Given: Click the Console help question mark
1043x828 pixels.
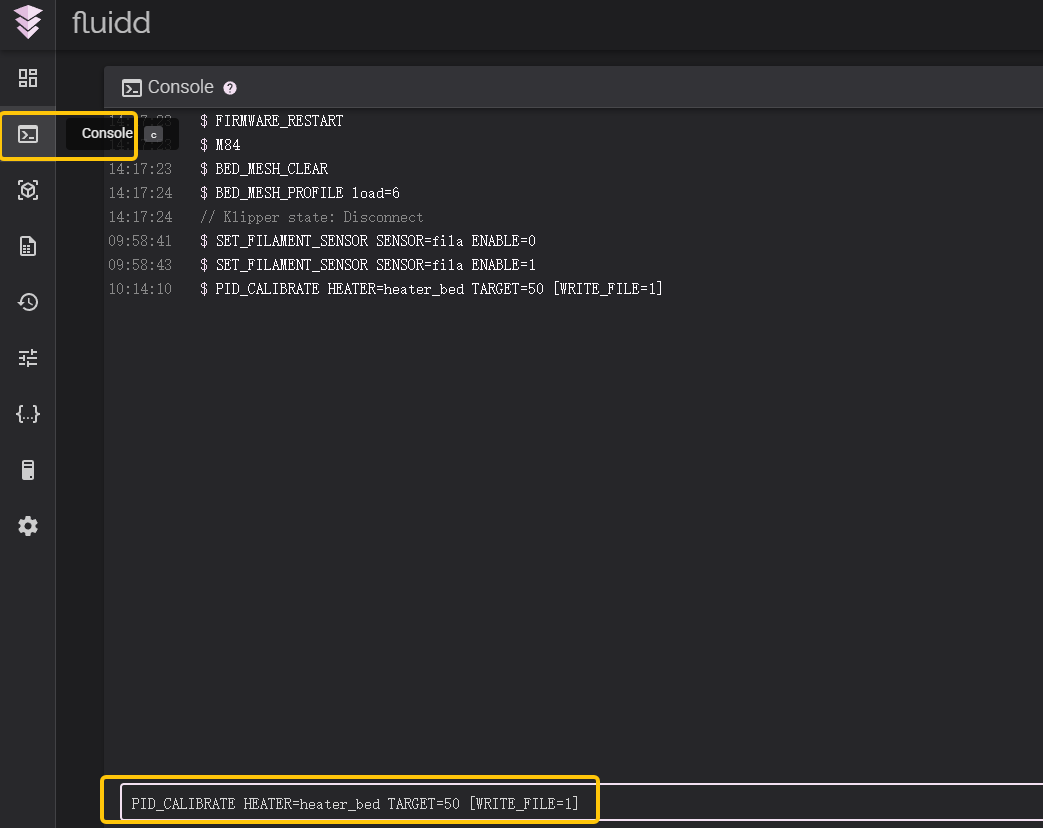Looking at the screenshot, I should pos(230,88).
